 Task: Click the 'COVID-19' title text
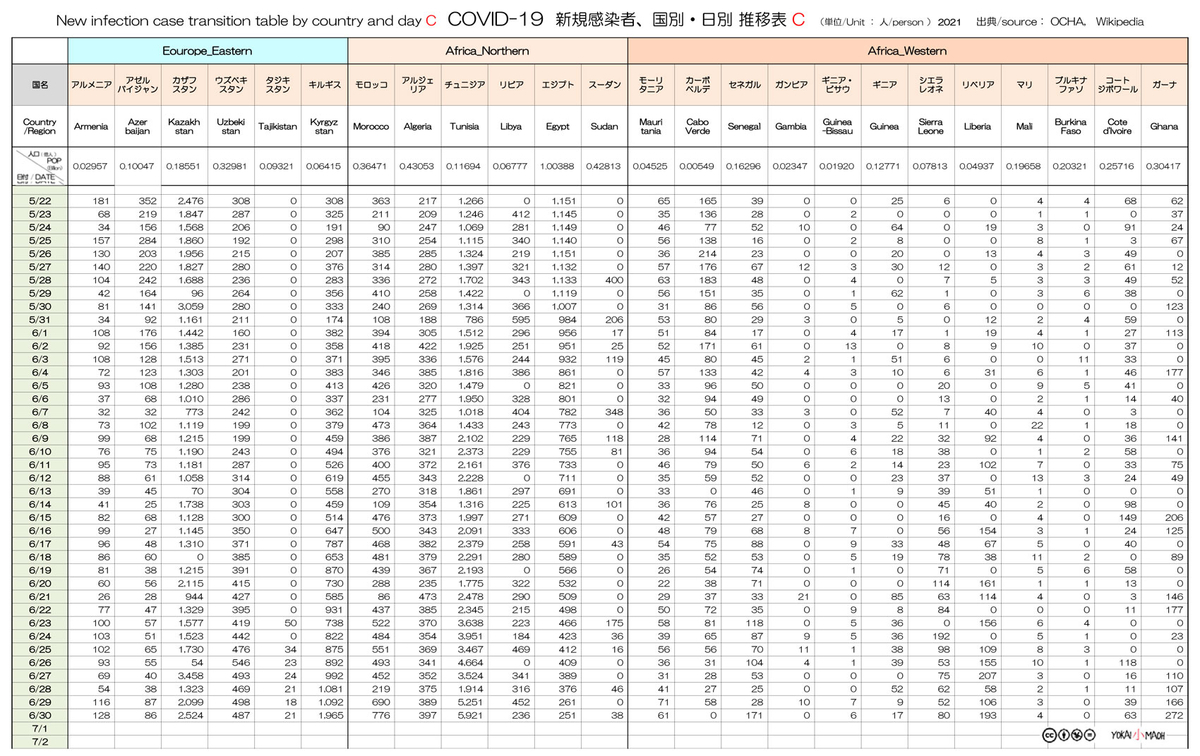pos(494,19)
